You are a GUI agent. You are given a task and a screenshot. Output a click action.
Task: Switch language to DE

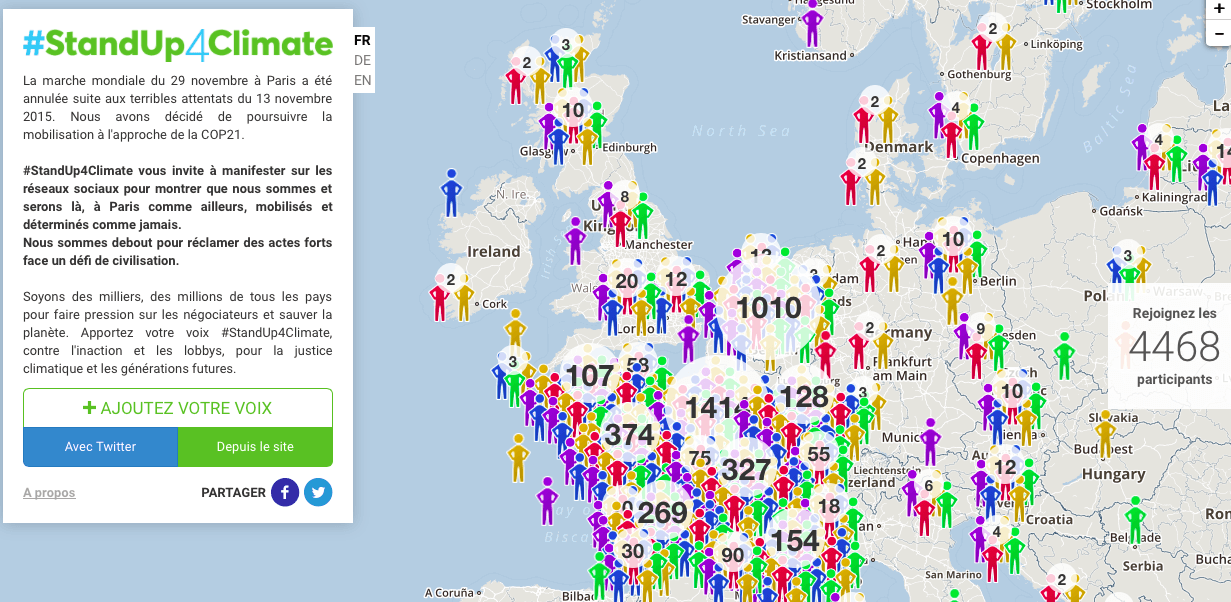tap(362, 60)
